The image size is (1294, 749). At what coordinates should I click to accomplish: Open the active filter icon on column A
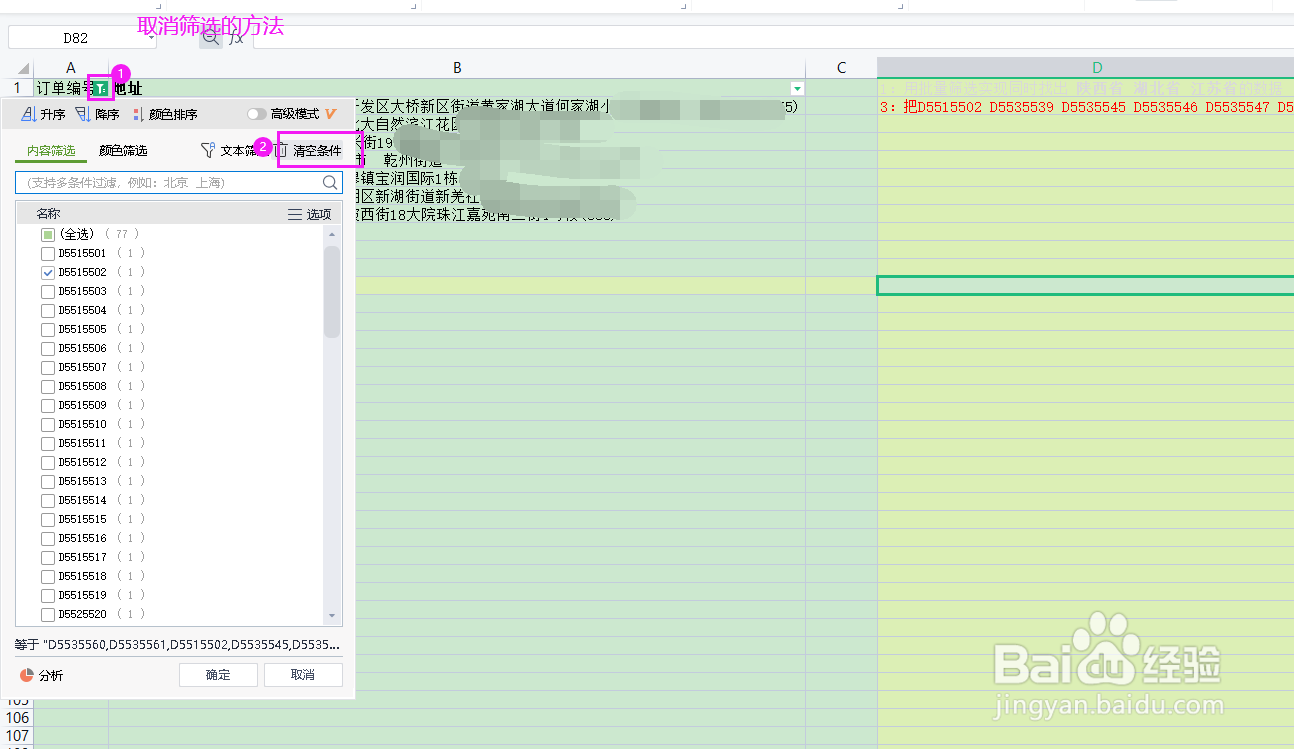pyautogui.click(x=100, y=88)
